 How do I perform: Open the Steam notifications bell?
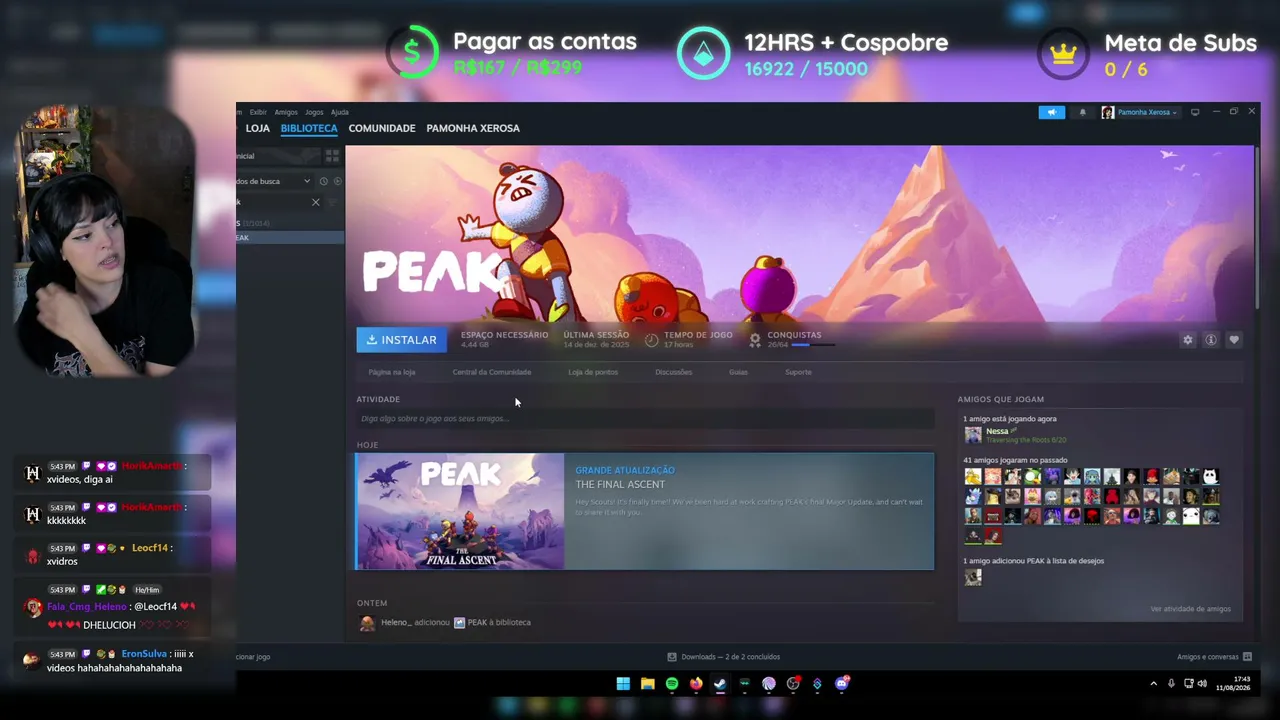click(1082, 112)
